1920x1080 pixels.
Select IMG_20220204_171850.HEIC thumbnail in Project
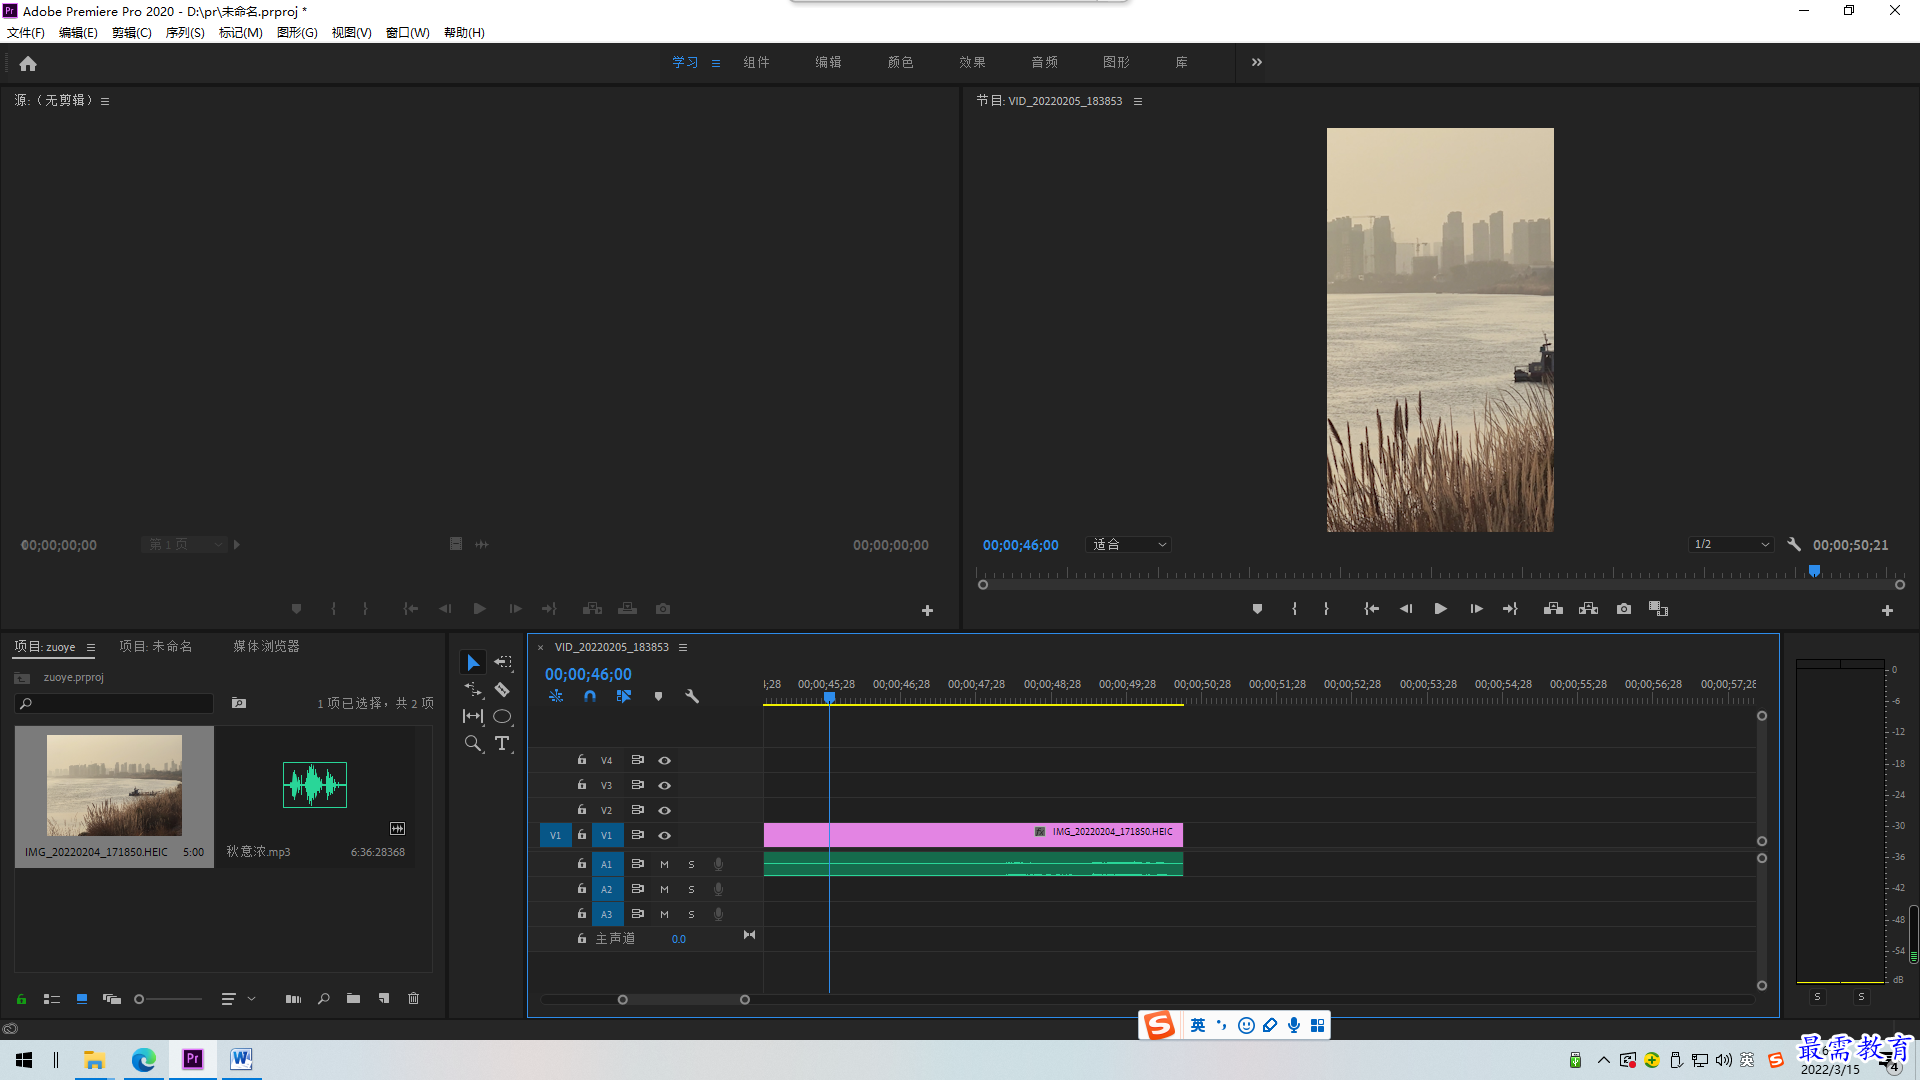point(114,785)
